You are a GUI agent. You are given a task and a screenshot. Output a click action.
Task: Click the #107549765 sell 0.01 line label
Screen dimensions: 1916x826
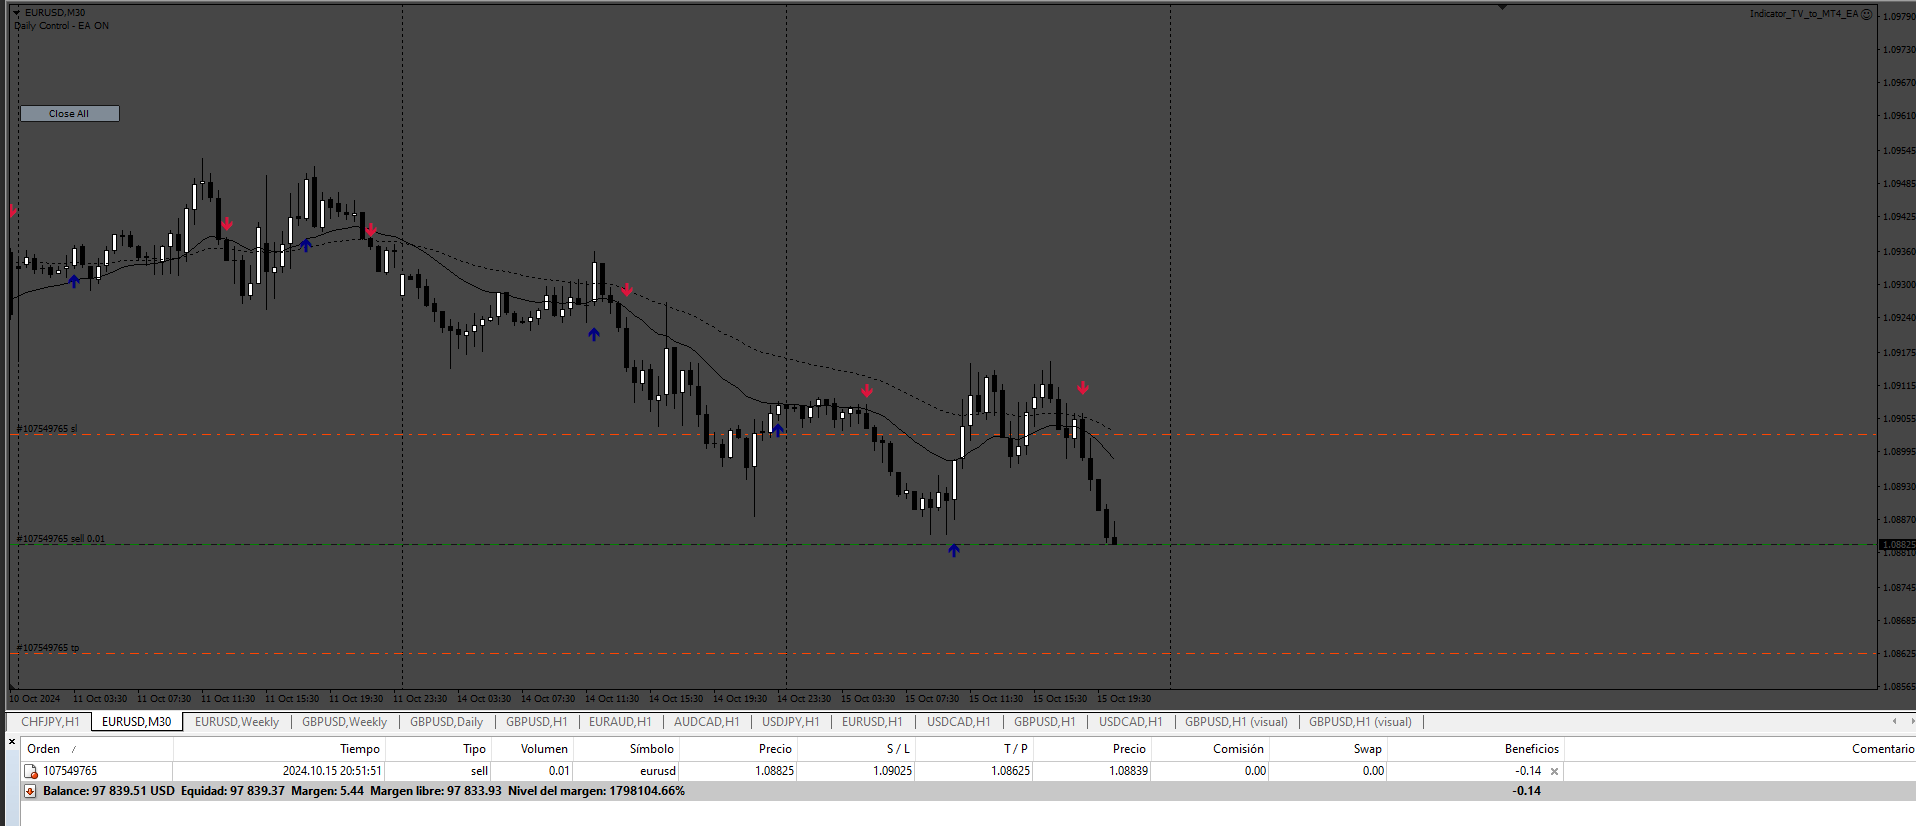coord(60,539)
